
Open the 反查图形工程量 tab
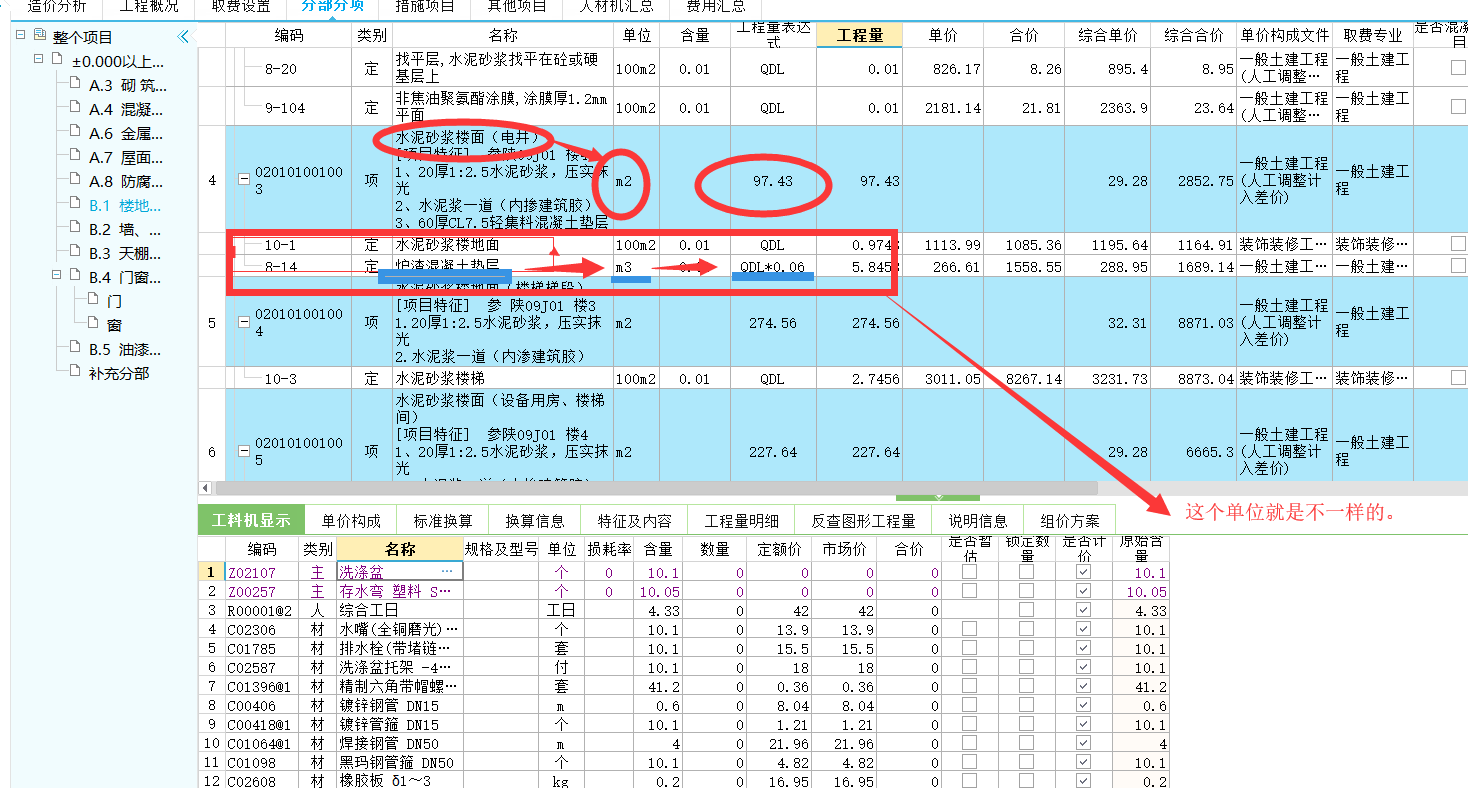pyautogui.click(x=863, y=520)
